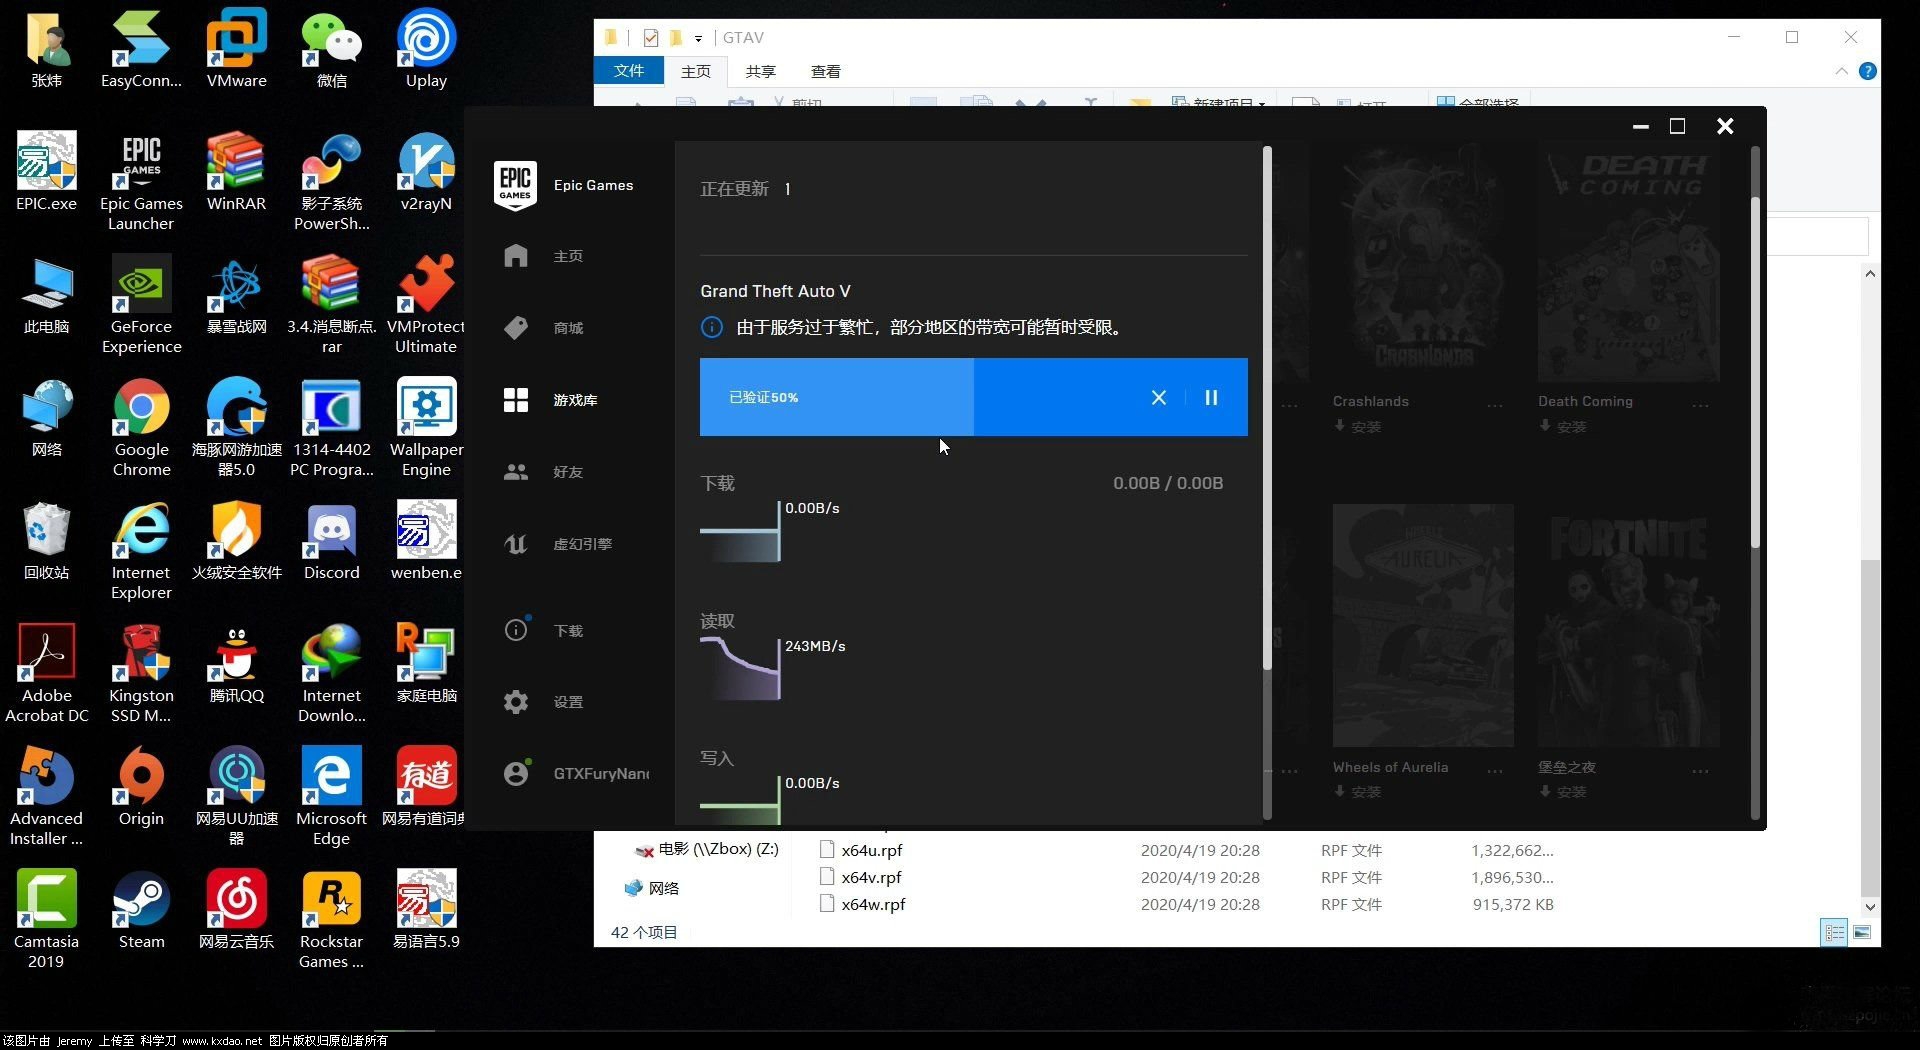Click 安装 under Crashlands
This screenshot has width=1920, height=1050.
tap(1357, 426)
